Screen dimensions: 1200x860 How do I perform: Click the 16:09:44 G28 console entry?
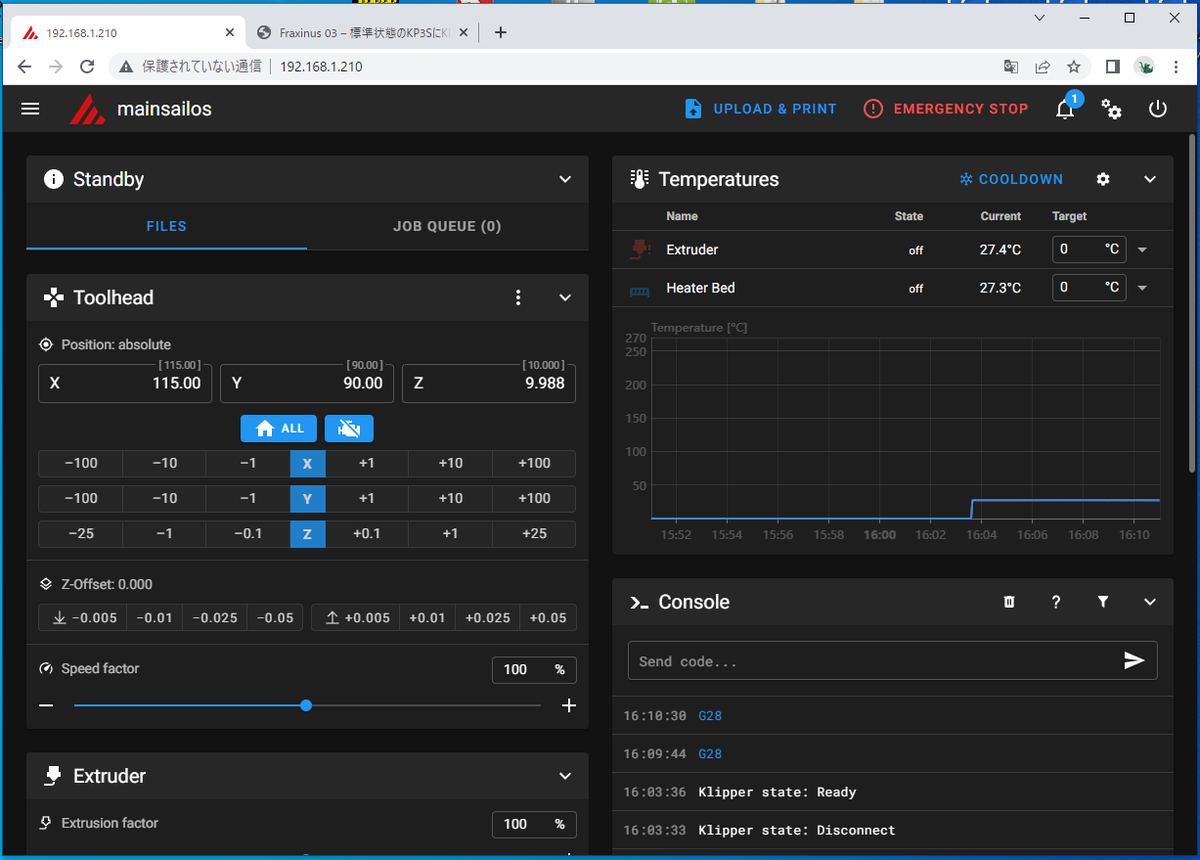(710, 754)
